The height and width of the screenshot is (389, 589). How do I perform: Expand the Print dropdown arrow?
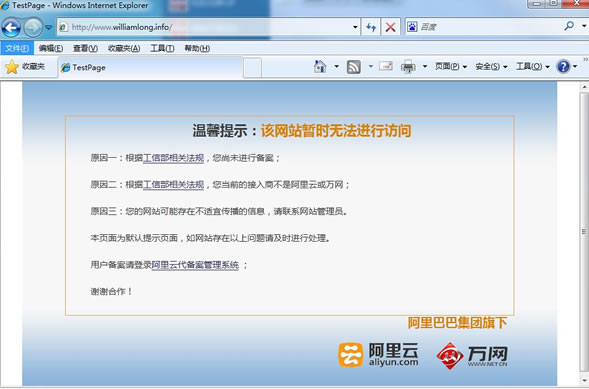(x=425, y=66)
